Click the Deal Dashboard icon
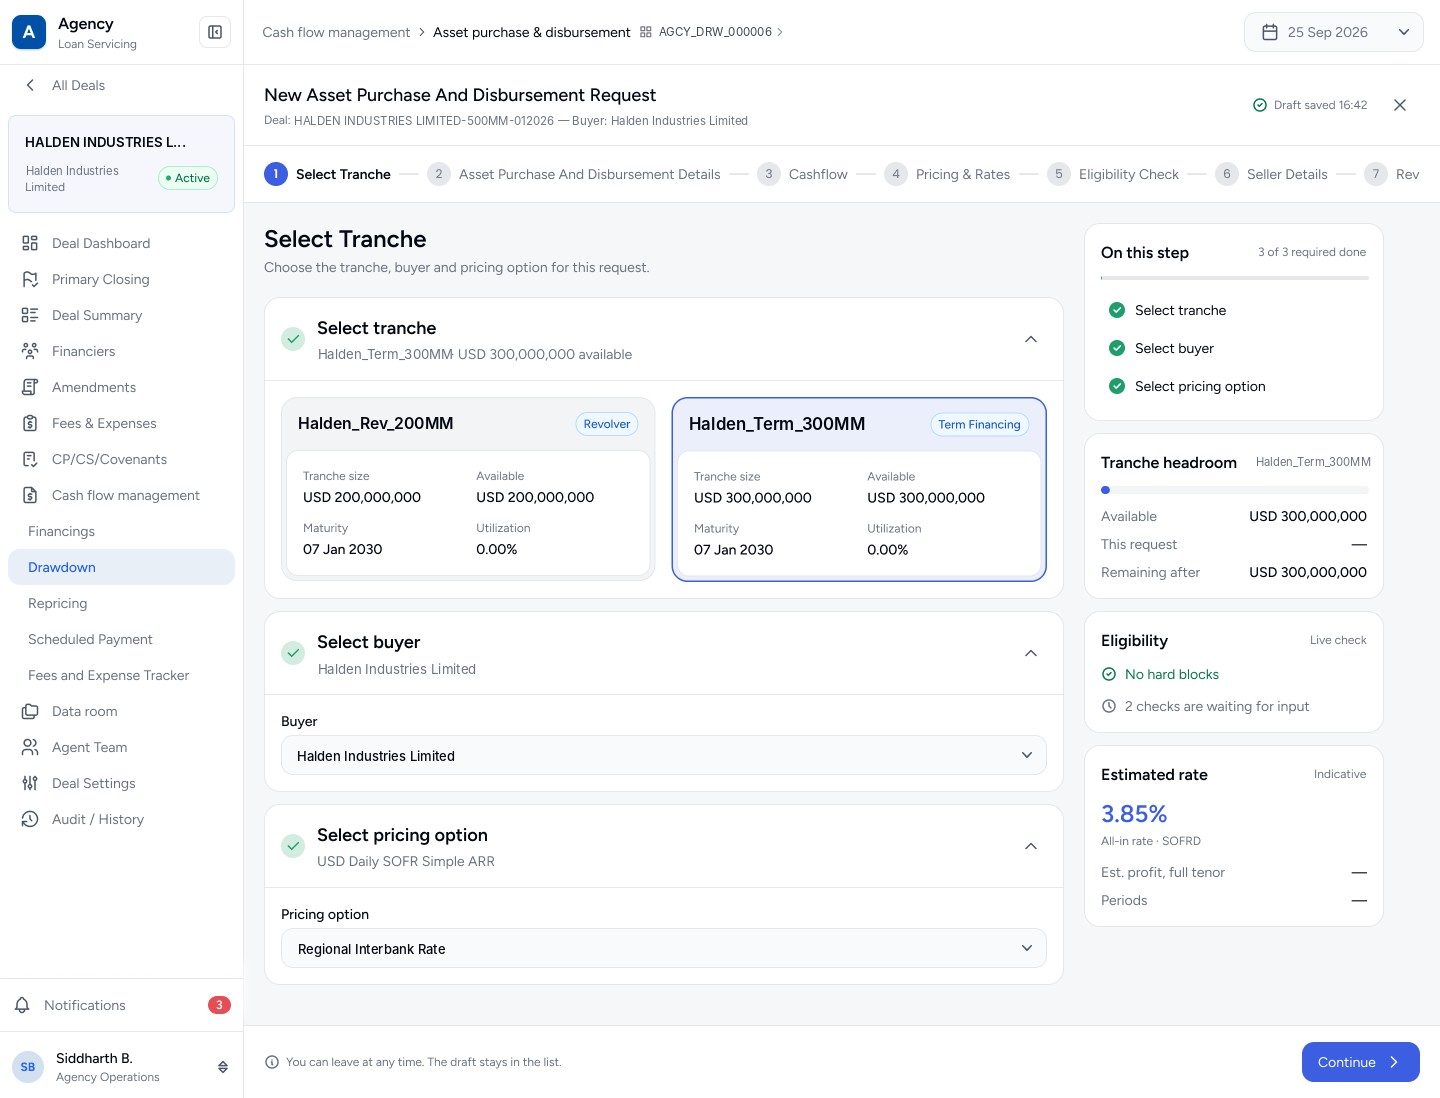The width and height of the screenshot is (1440, 1098). (x=30, y=243)
